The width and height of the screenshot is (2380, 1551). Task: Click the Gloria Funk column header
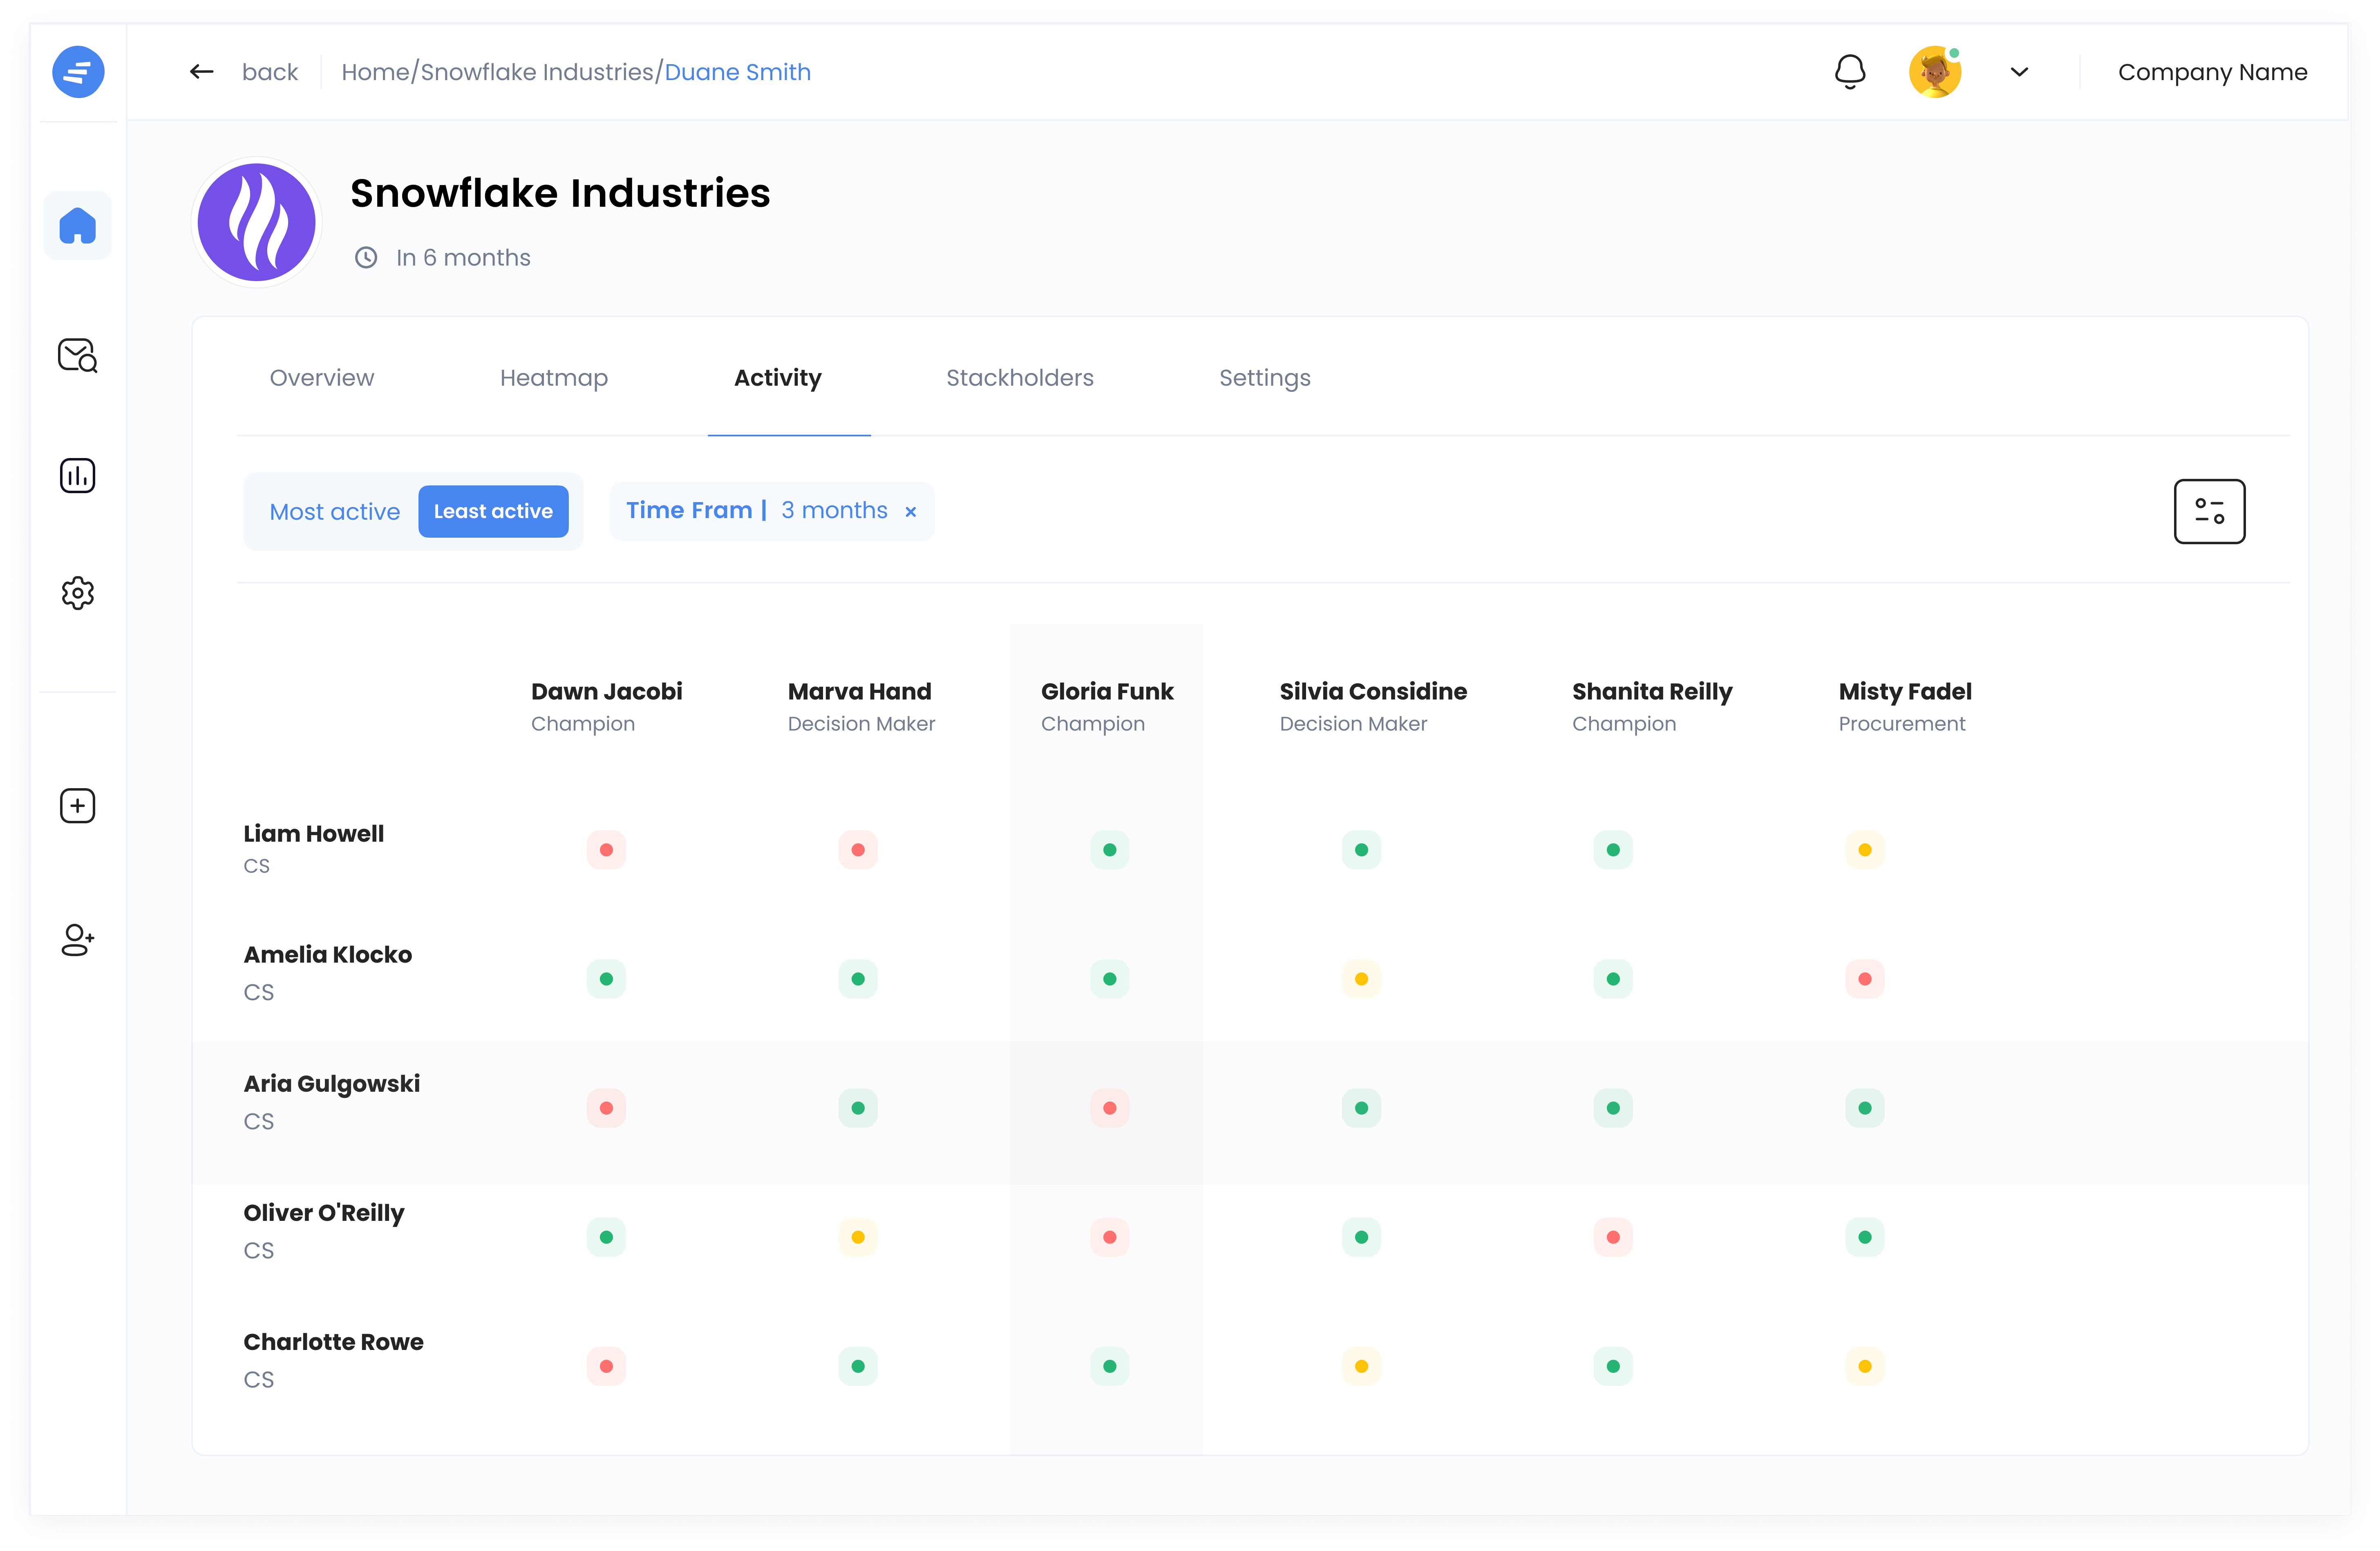click(x=1107, y=706)
